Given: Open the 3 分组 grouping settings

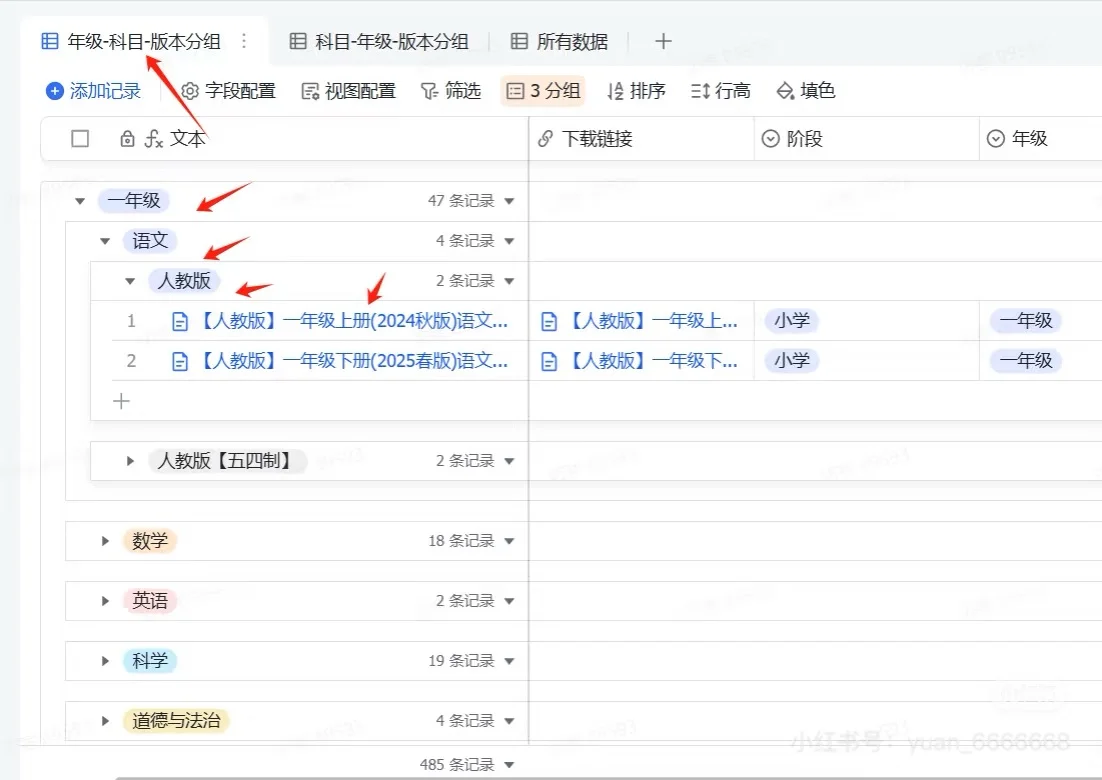Looking at the screenshot, I should click(x=543, y=91).
